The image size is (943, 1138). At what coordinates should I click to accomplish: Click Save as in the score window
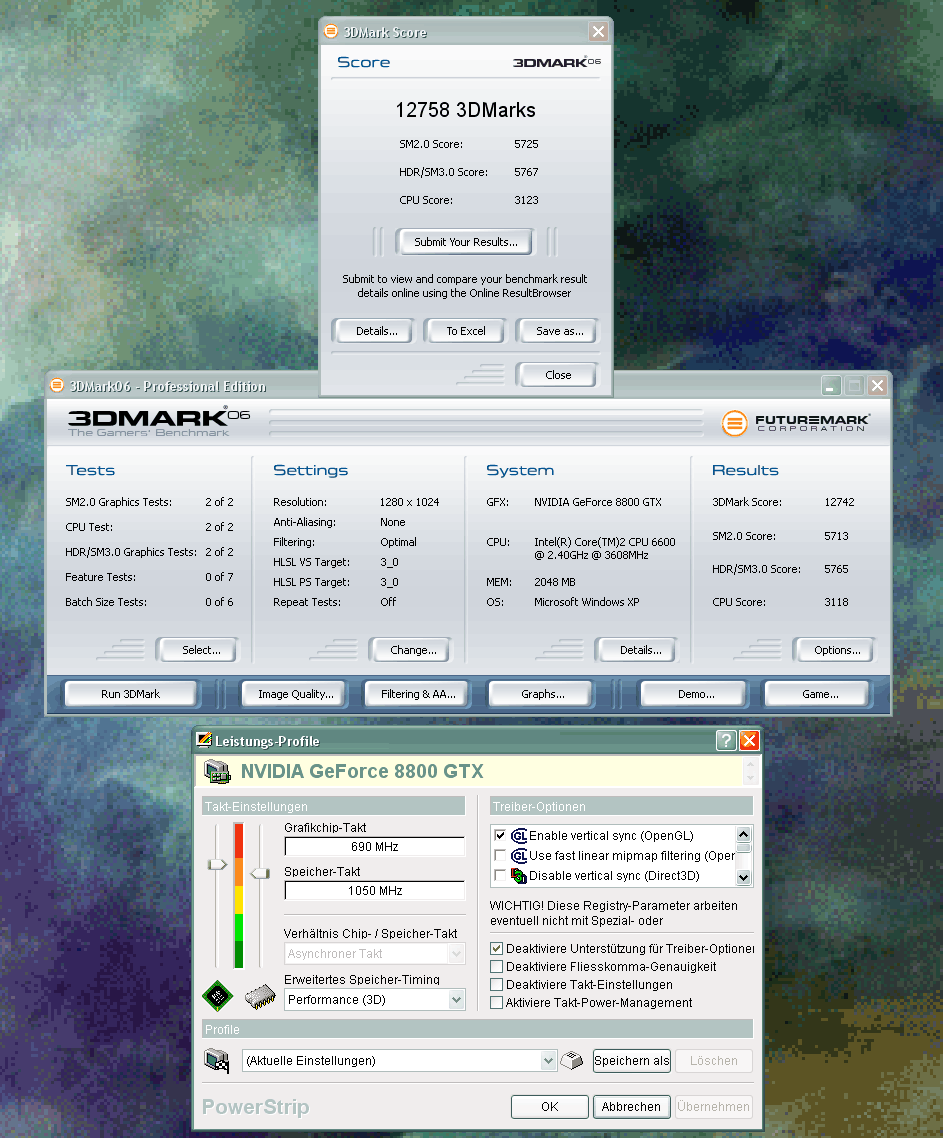(x=558, y=331)
